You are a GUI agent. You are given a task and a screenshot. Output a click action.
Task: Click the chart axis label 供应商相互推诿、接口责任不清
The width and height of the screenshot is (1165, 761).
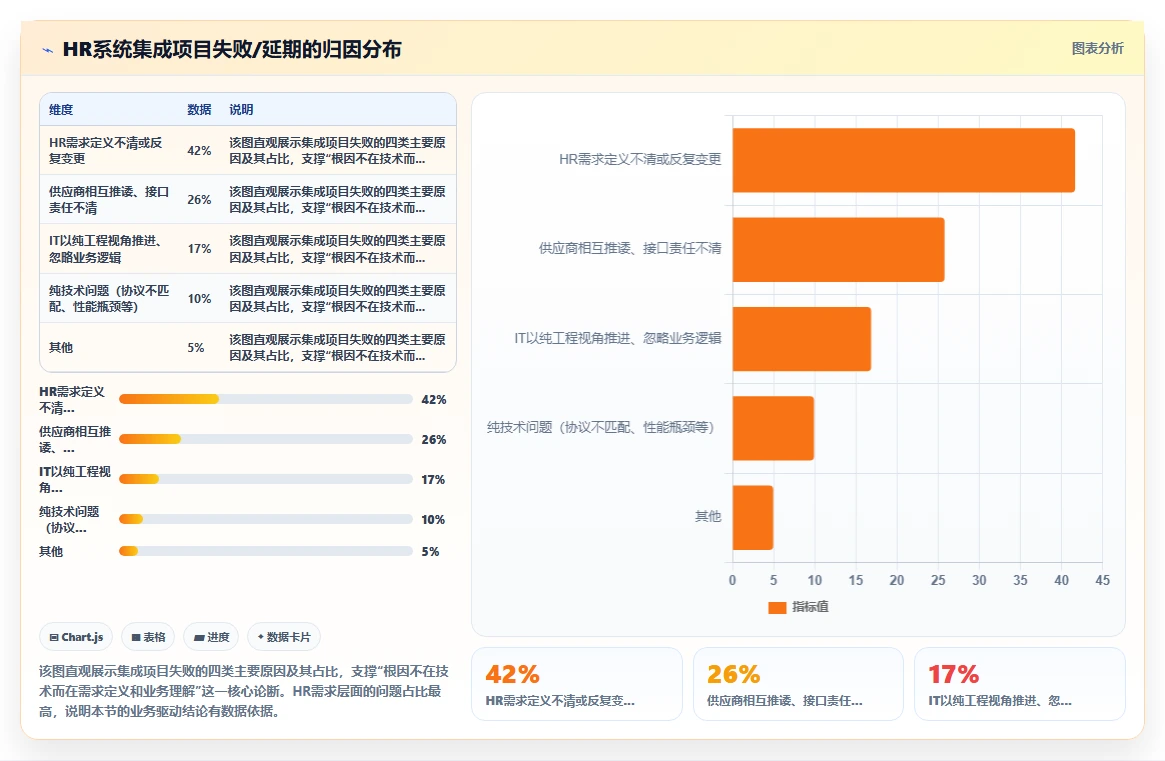[x=630, y=248]
